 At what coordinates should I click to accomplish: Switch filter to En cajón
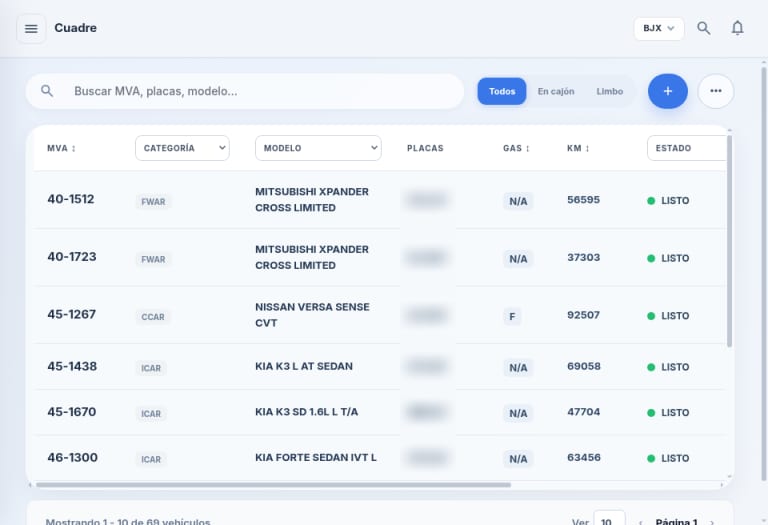coord(555,91)
